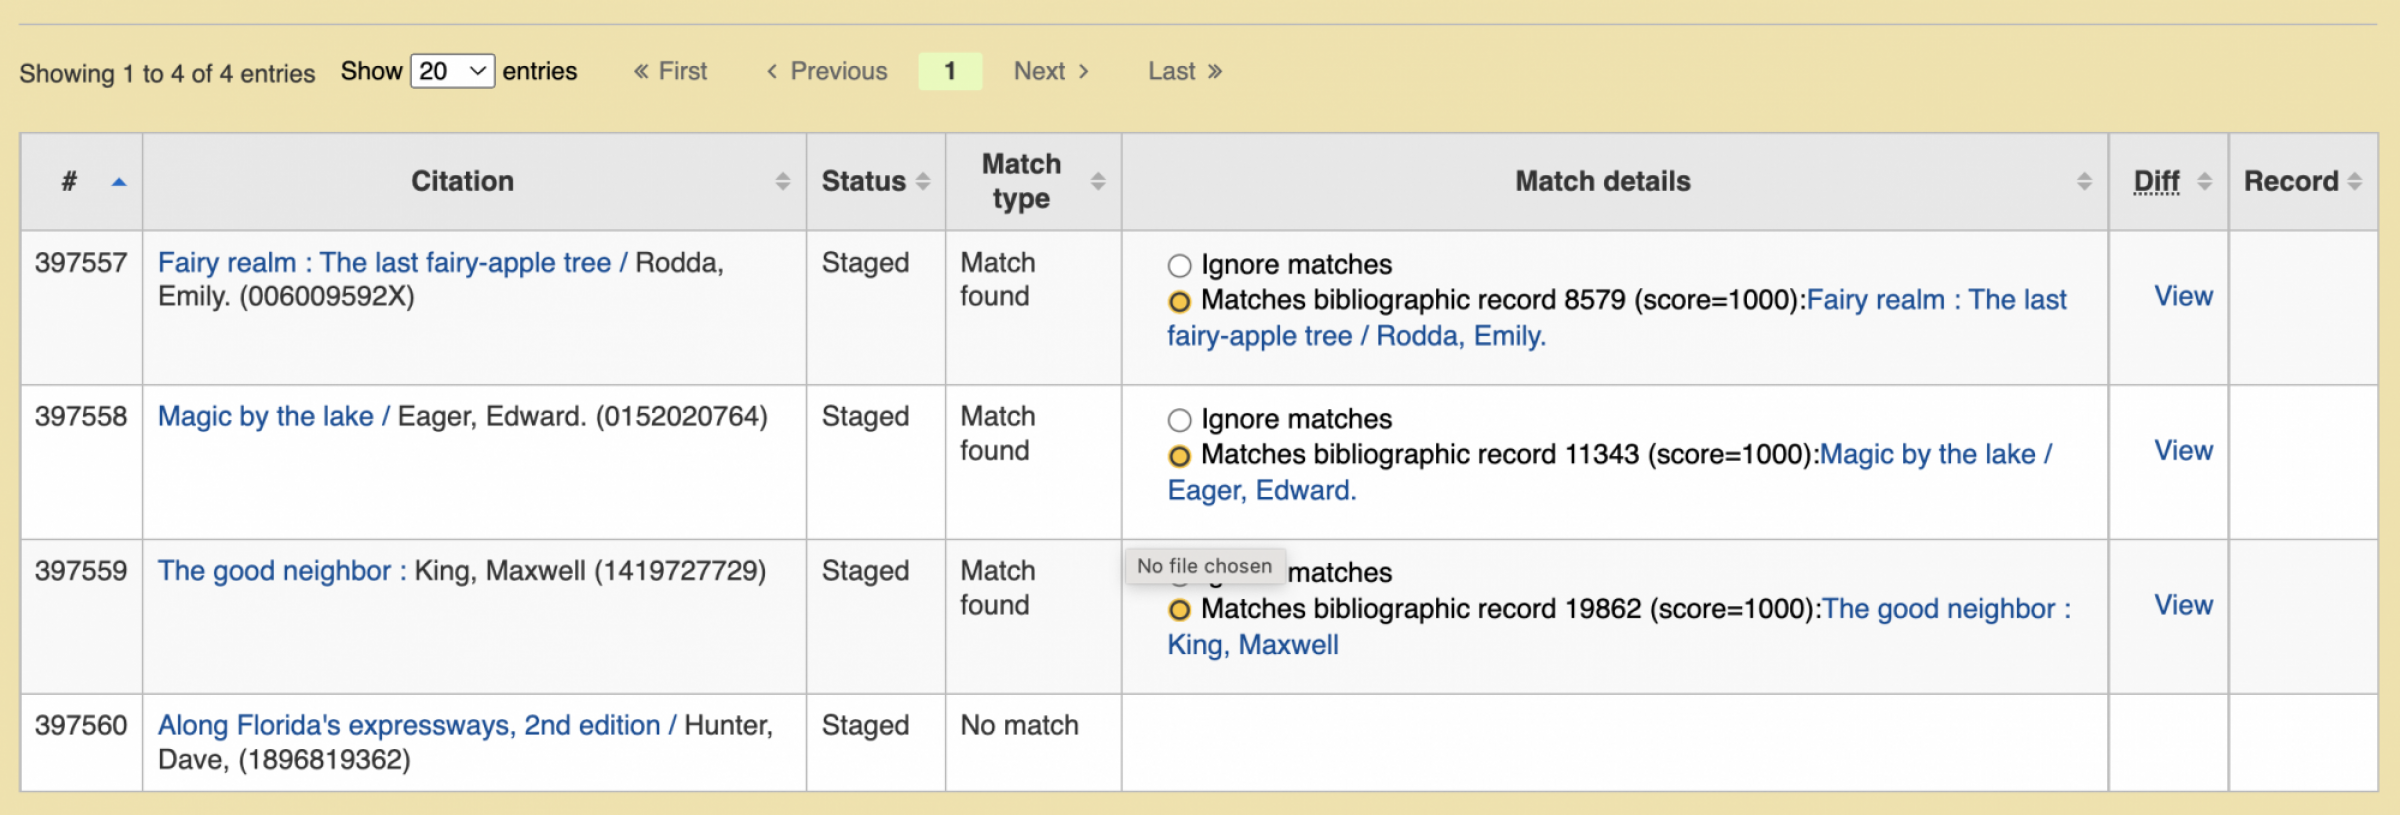Sort by Match type column arrows
The height and width of the screenshot is (815, 2400).
1098,181
